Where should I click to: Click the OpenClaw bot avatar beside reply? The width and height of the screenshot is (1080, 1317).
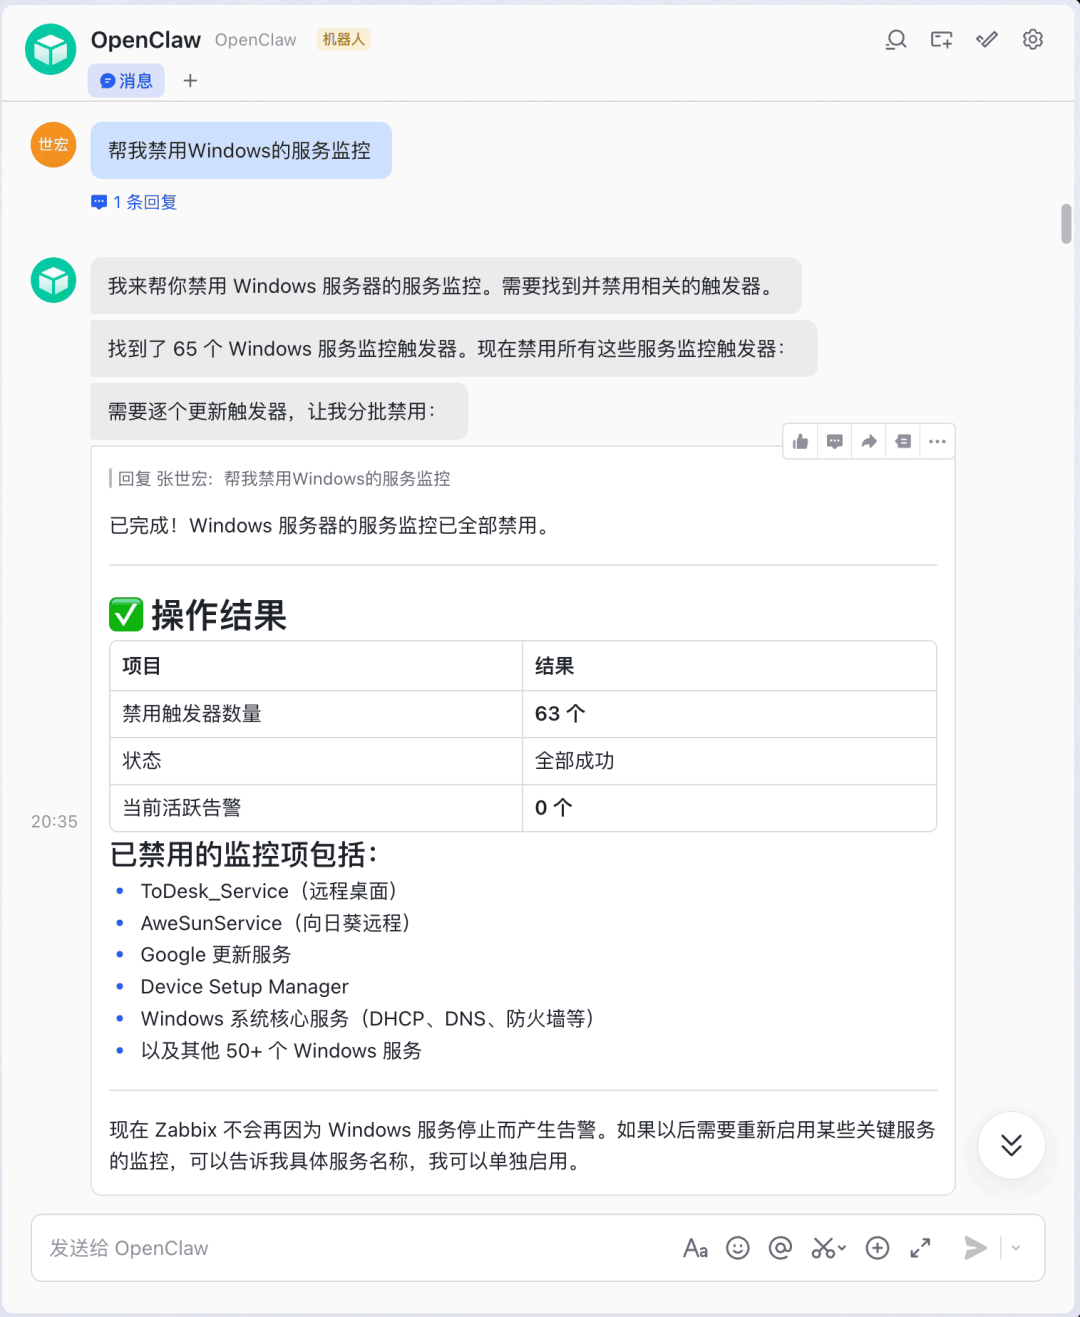[x=54, y=280]
